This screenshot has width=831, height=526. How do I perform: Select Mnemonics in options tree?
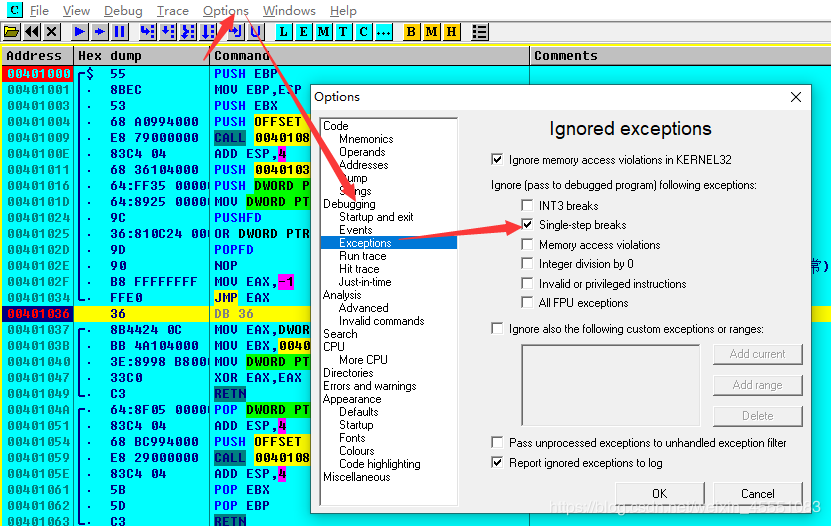(366, 139)
